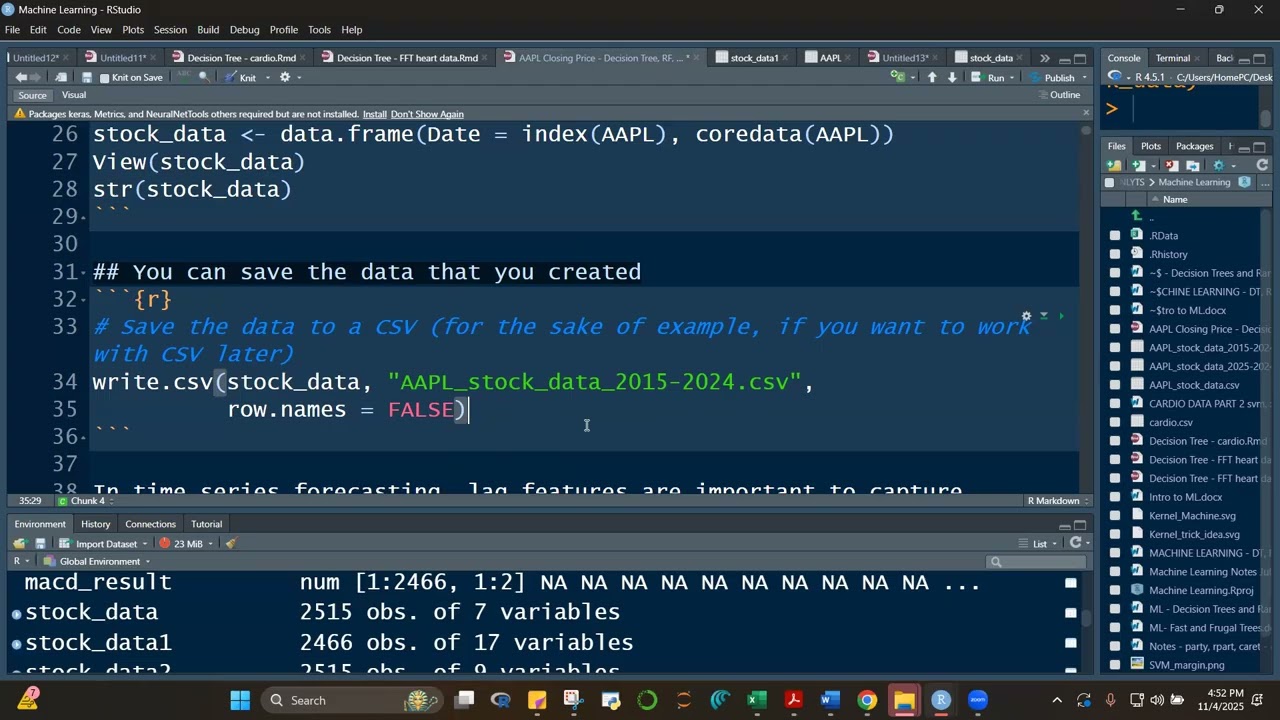Image resolution: width=1280 pixels, height=720 pixels.
Task: Dismiss the package warning bar with X
Action: pyautogui.click(x=1086, y=113)
